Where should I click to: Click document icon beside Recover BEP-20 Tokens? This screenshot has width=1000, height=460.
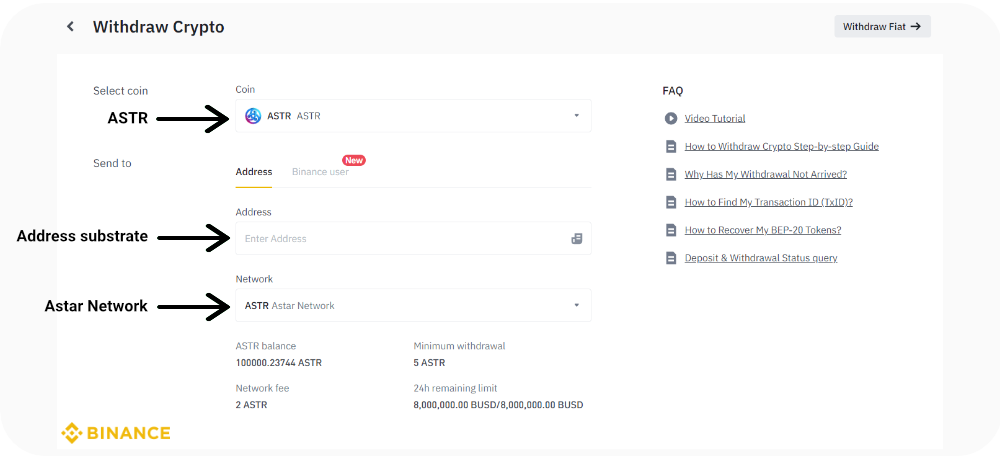671,230
